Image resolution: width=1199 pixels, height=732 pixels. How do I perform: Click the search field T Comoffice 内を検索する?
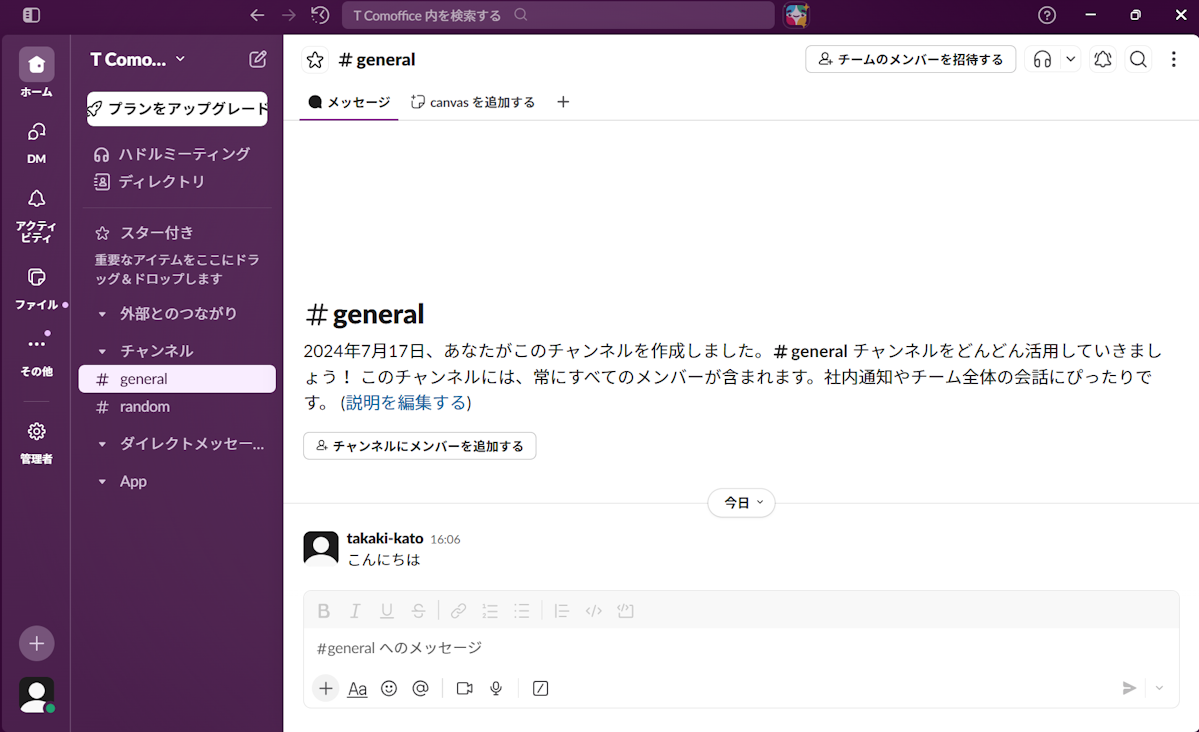pos(558,15)
